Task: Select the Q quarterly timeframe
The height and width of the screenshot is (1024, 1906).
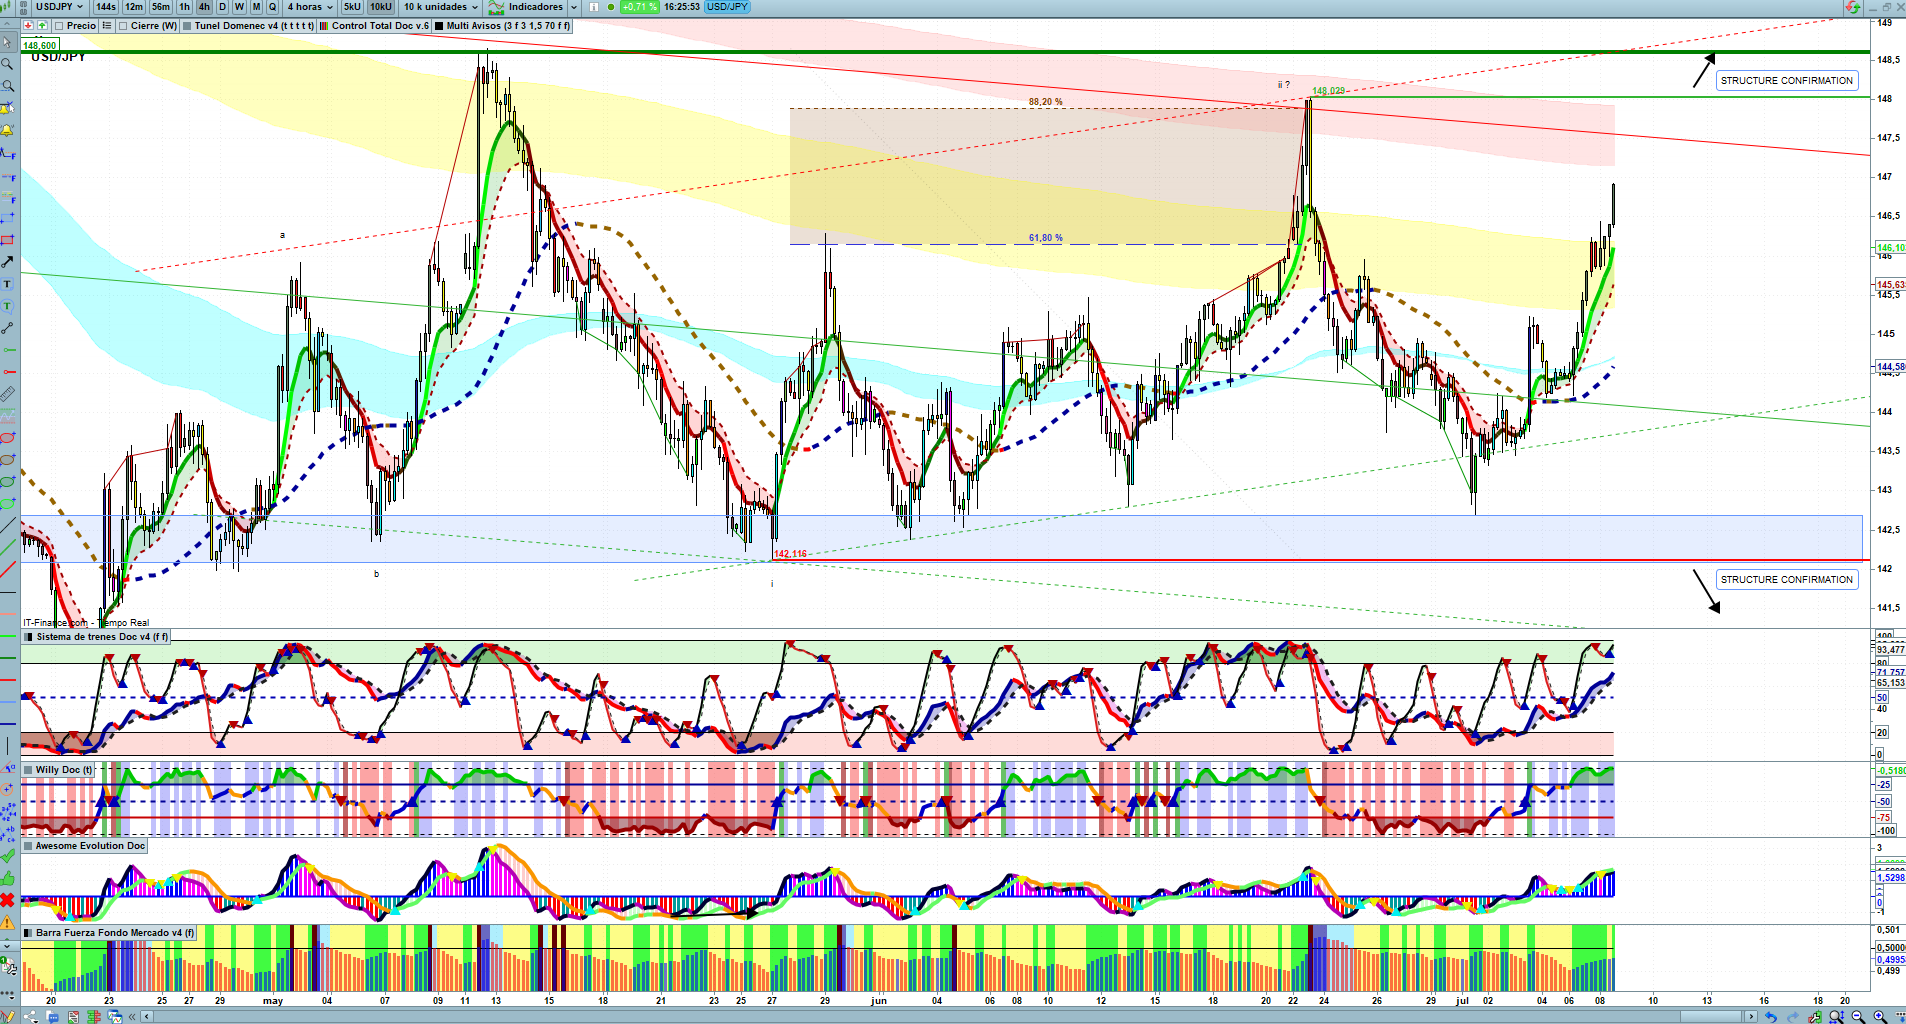Action: coord(272,7)
